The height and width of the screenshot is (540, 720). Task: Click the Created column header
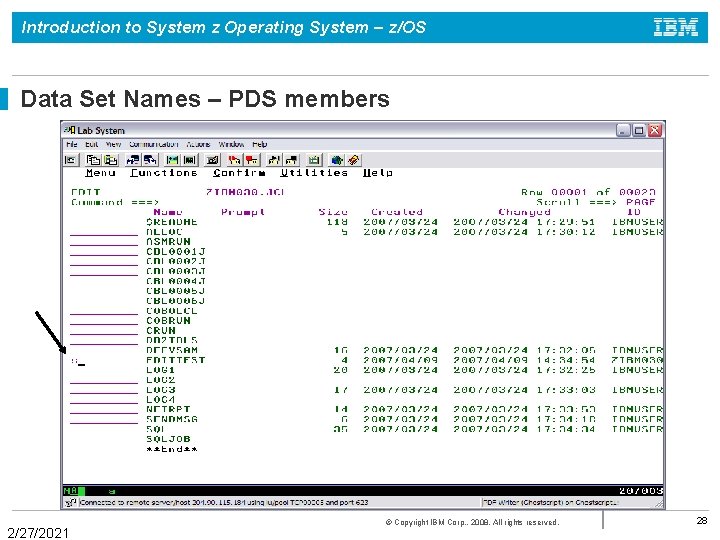click(x=397, y=212)
